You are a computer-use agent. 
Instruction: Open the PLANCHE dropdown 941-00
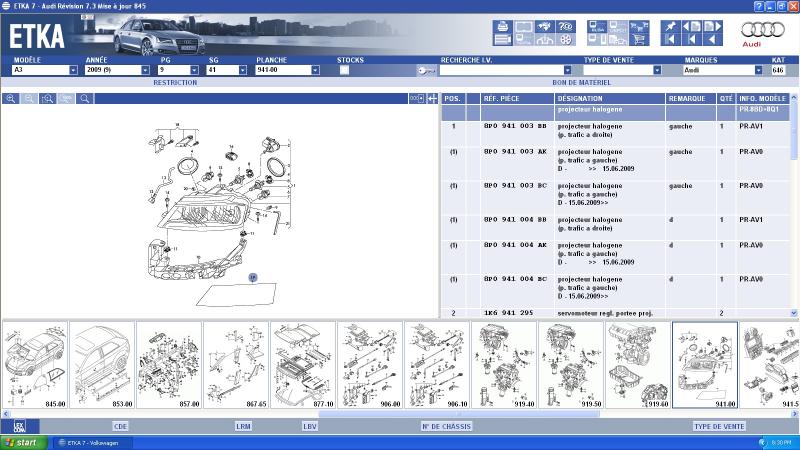pyautogui.click(x=315, y=70)
